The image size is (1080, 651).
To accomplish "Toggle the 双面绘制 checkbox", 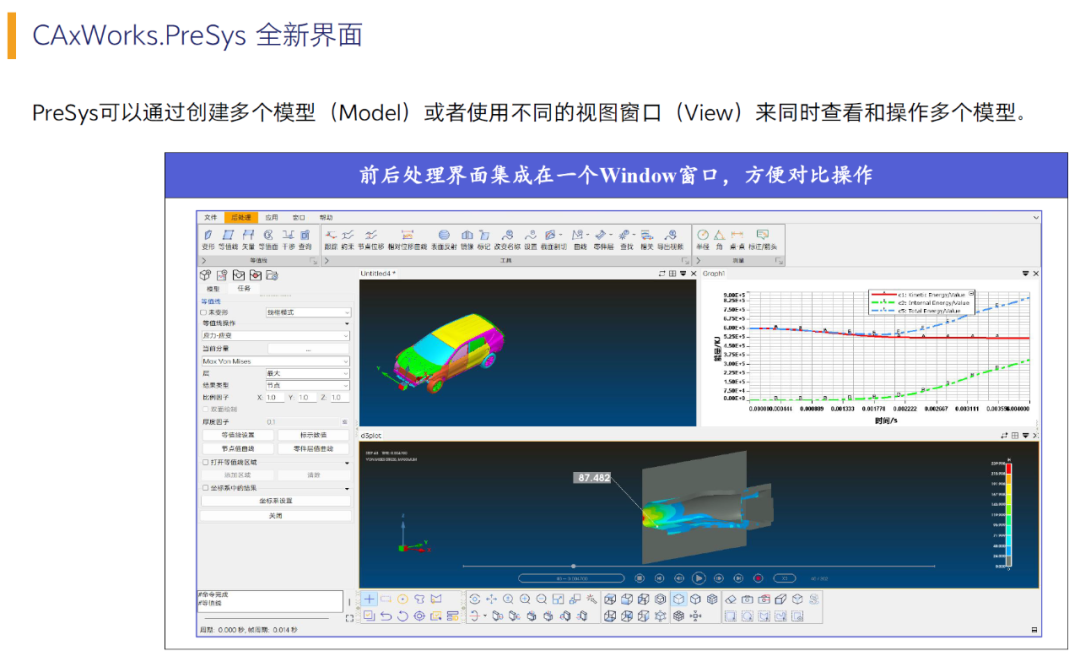I will [205, 409].
